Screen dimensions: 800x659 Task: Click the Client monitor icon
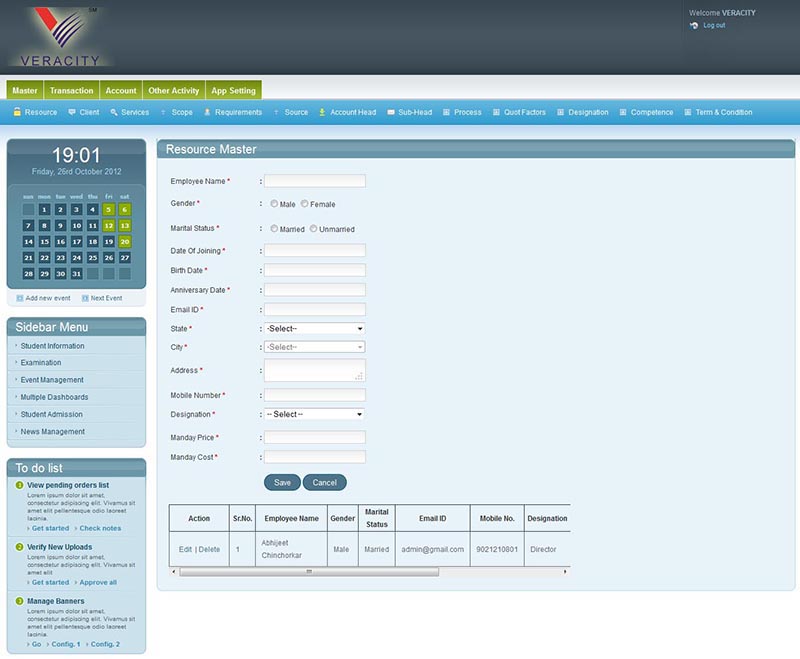(72, 112)
